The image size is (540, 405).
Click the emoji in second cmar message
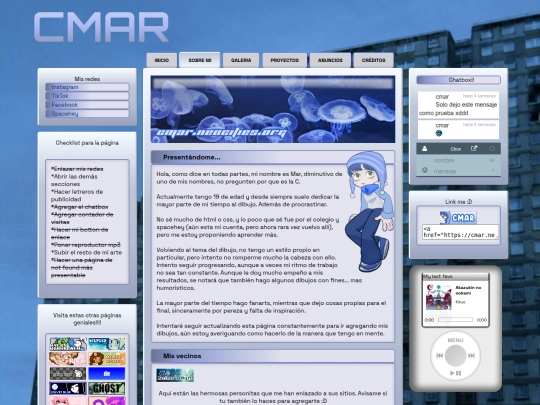coord(439,133)
